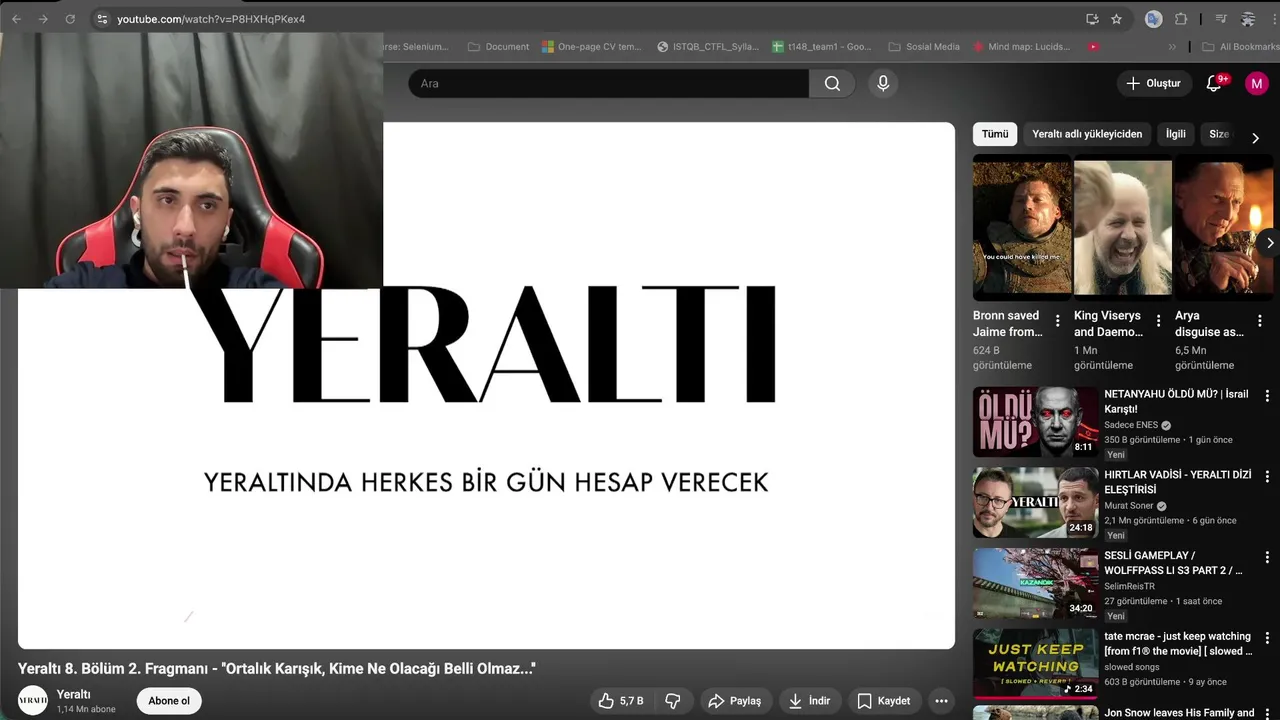1280x720 pixels.
Task: Play the Bronn saved Jaime short thumbnail
Action: 1022,228
